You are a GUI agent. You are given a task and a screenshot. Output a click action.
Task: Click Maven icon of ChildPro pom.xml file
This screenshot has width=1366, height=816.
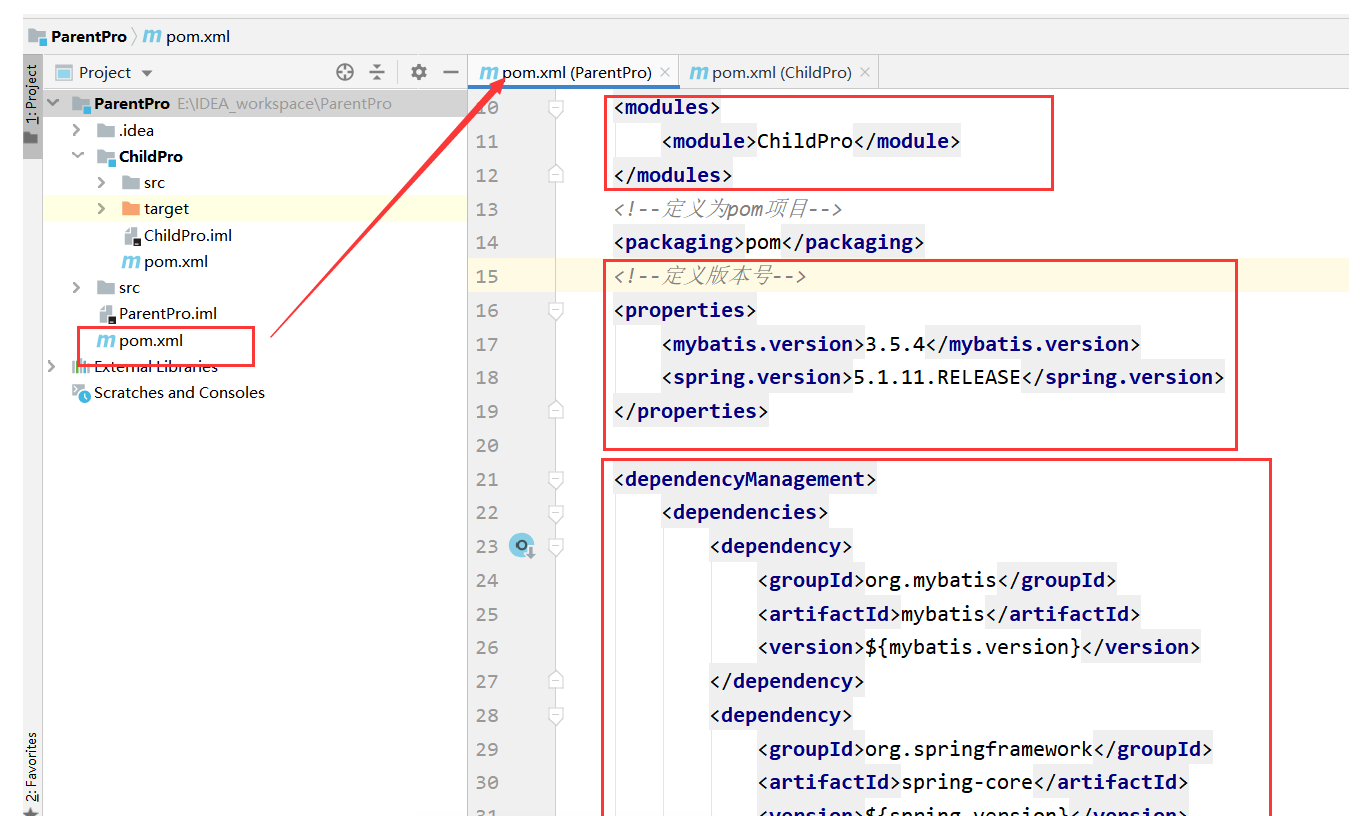(130, 262)
